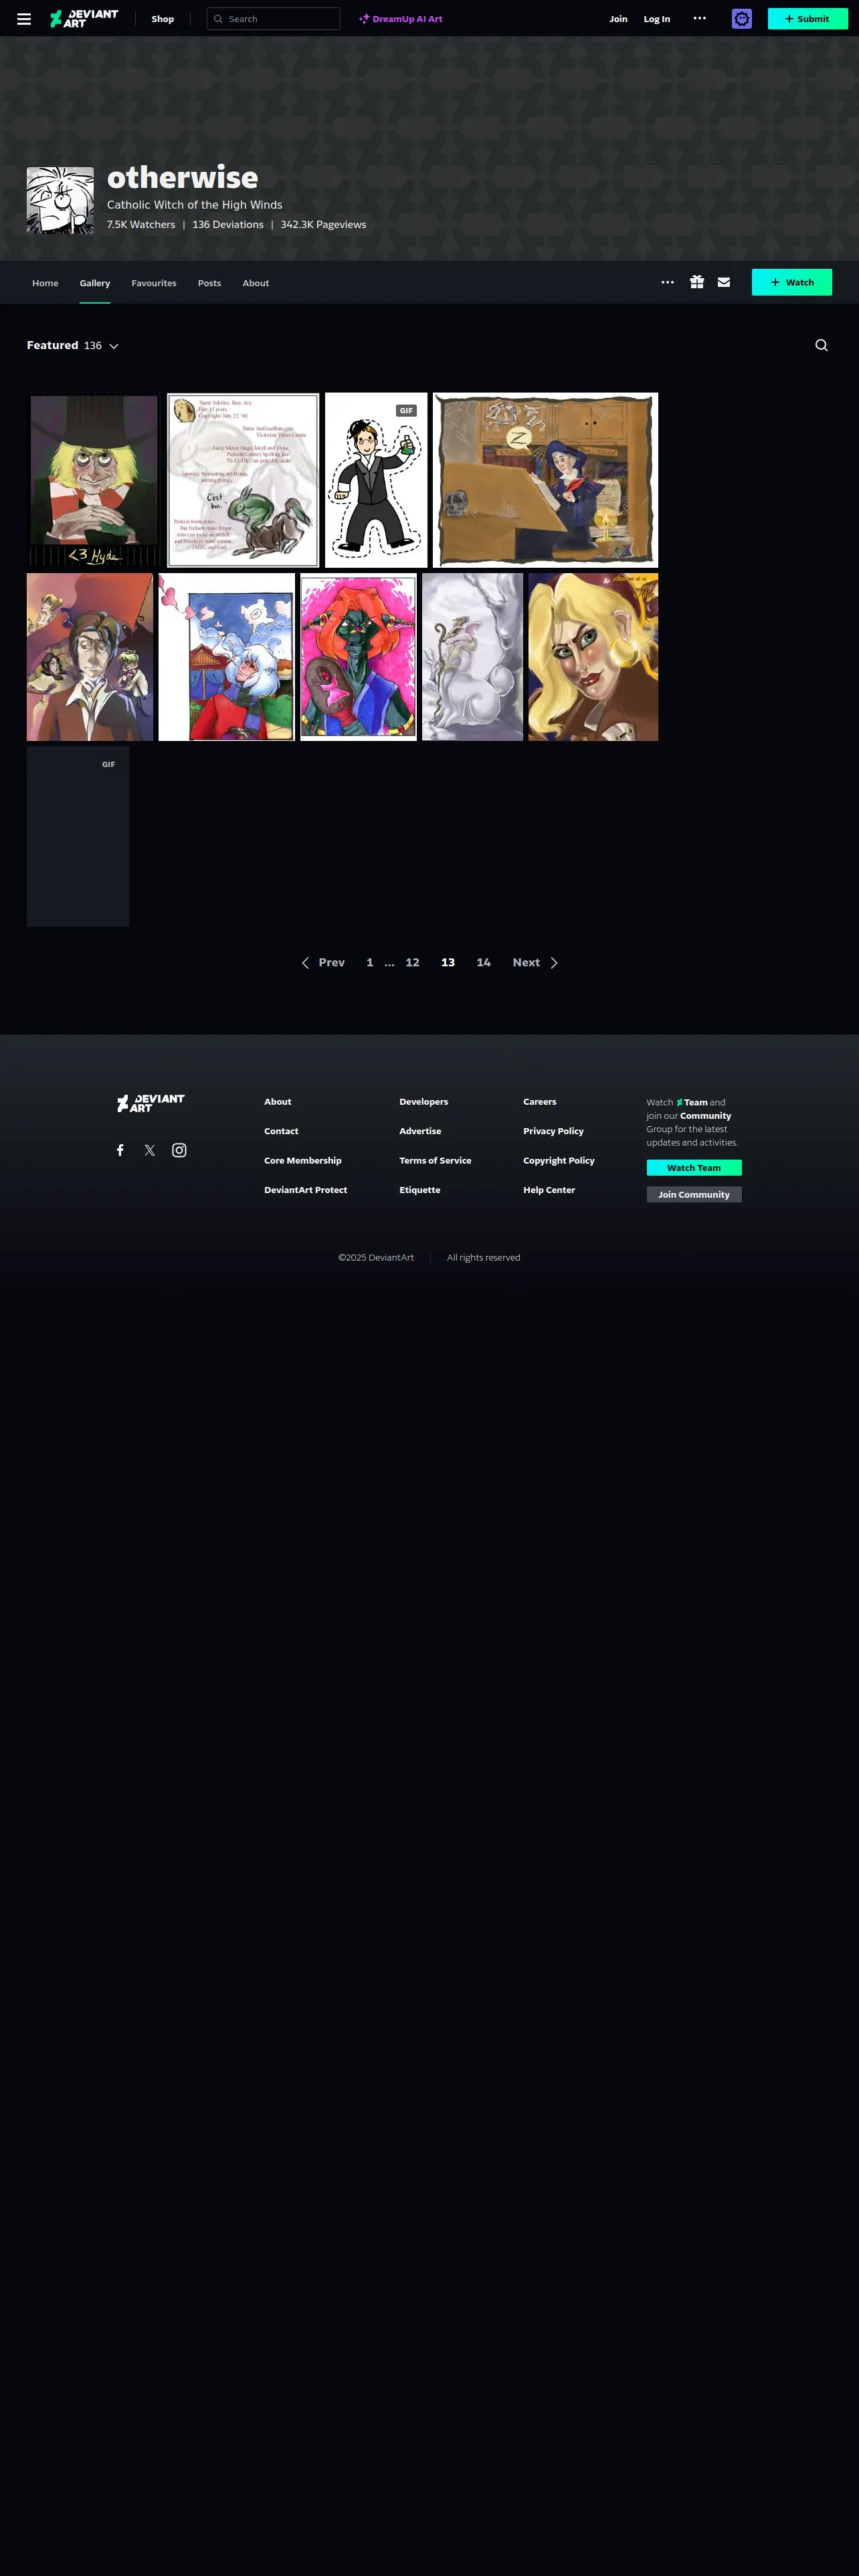
Task: Open the Posts tab
Action: 209,283
